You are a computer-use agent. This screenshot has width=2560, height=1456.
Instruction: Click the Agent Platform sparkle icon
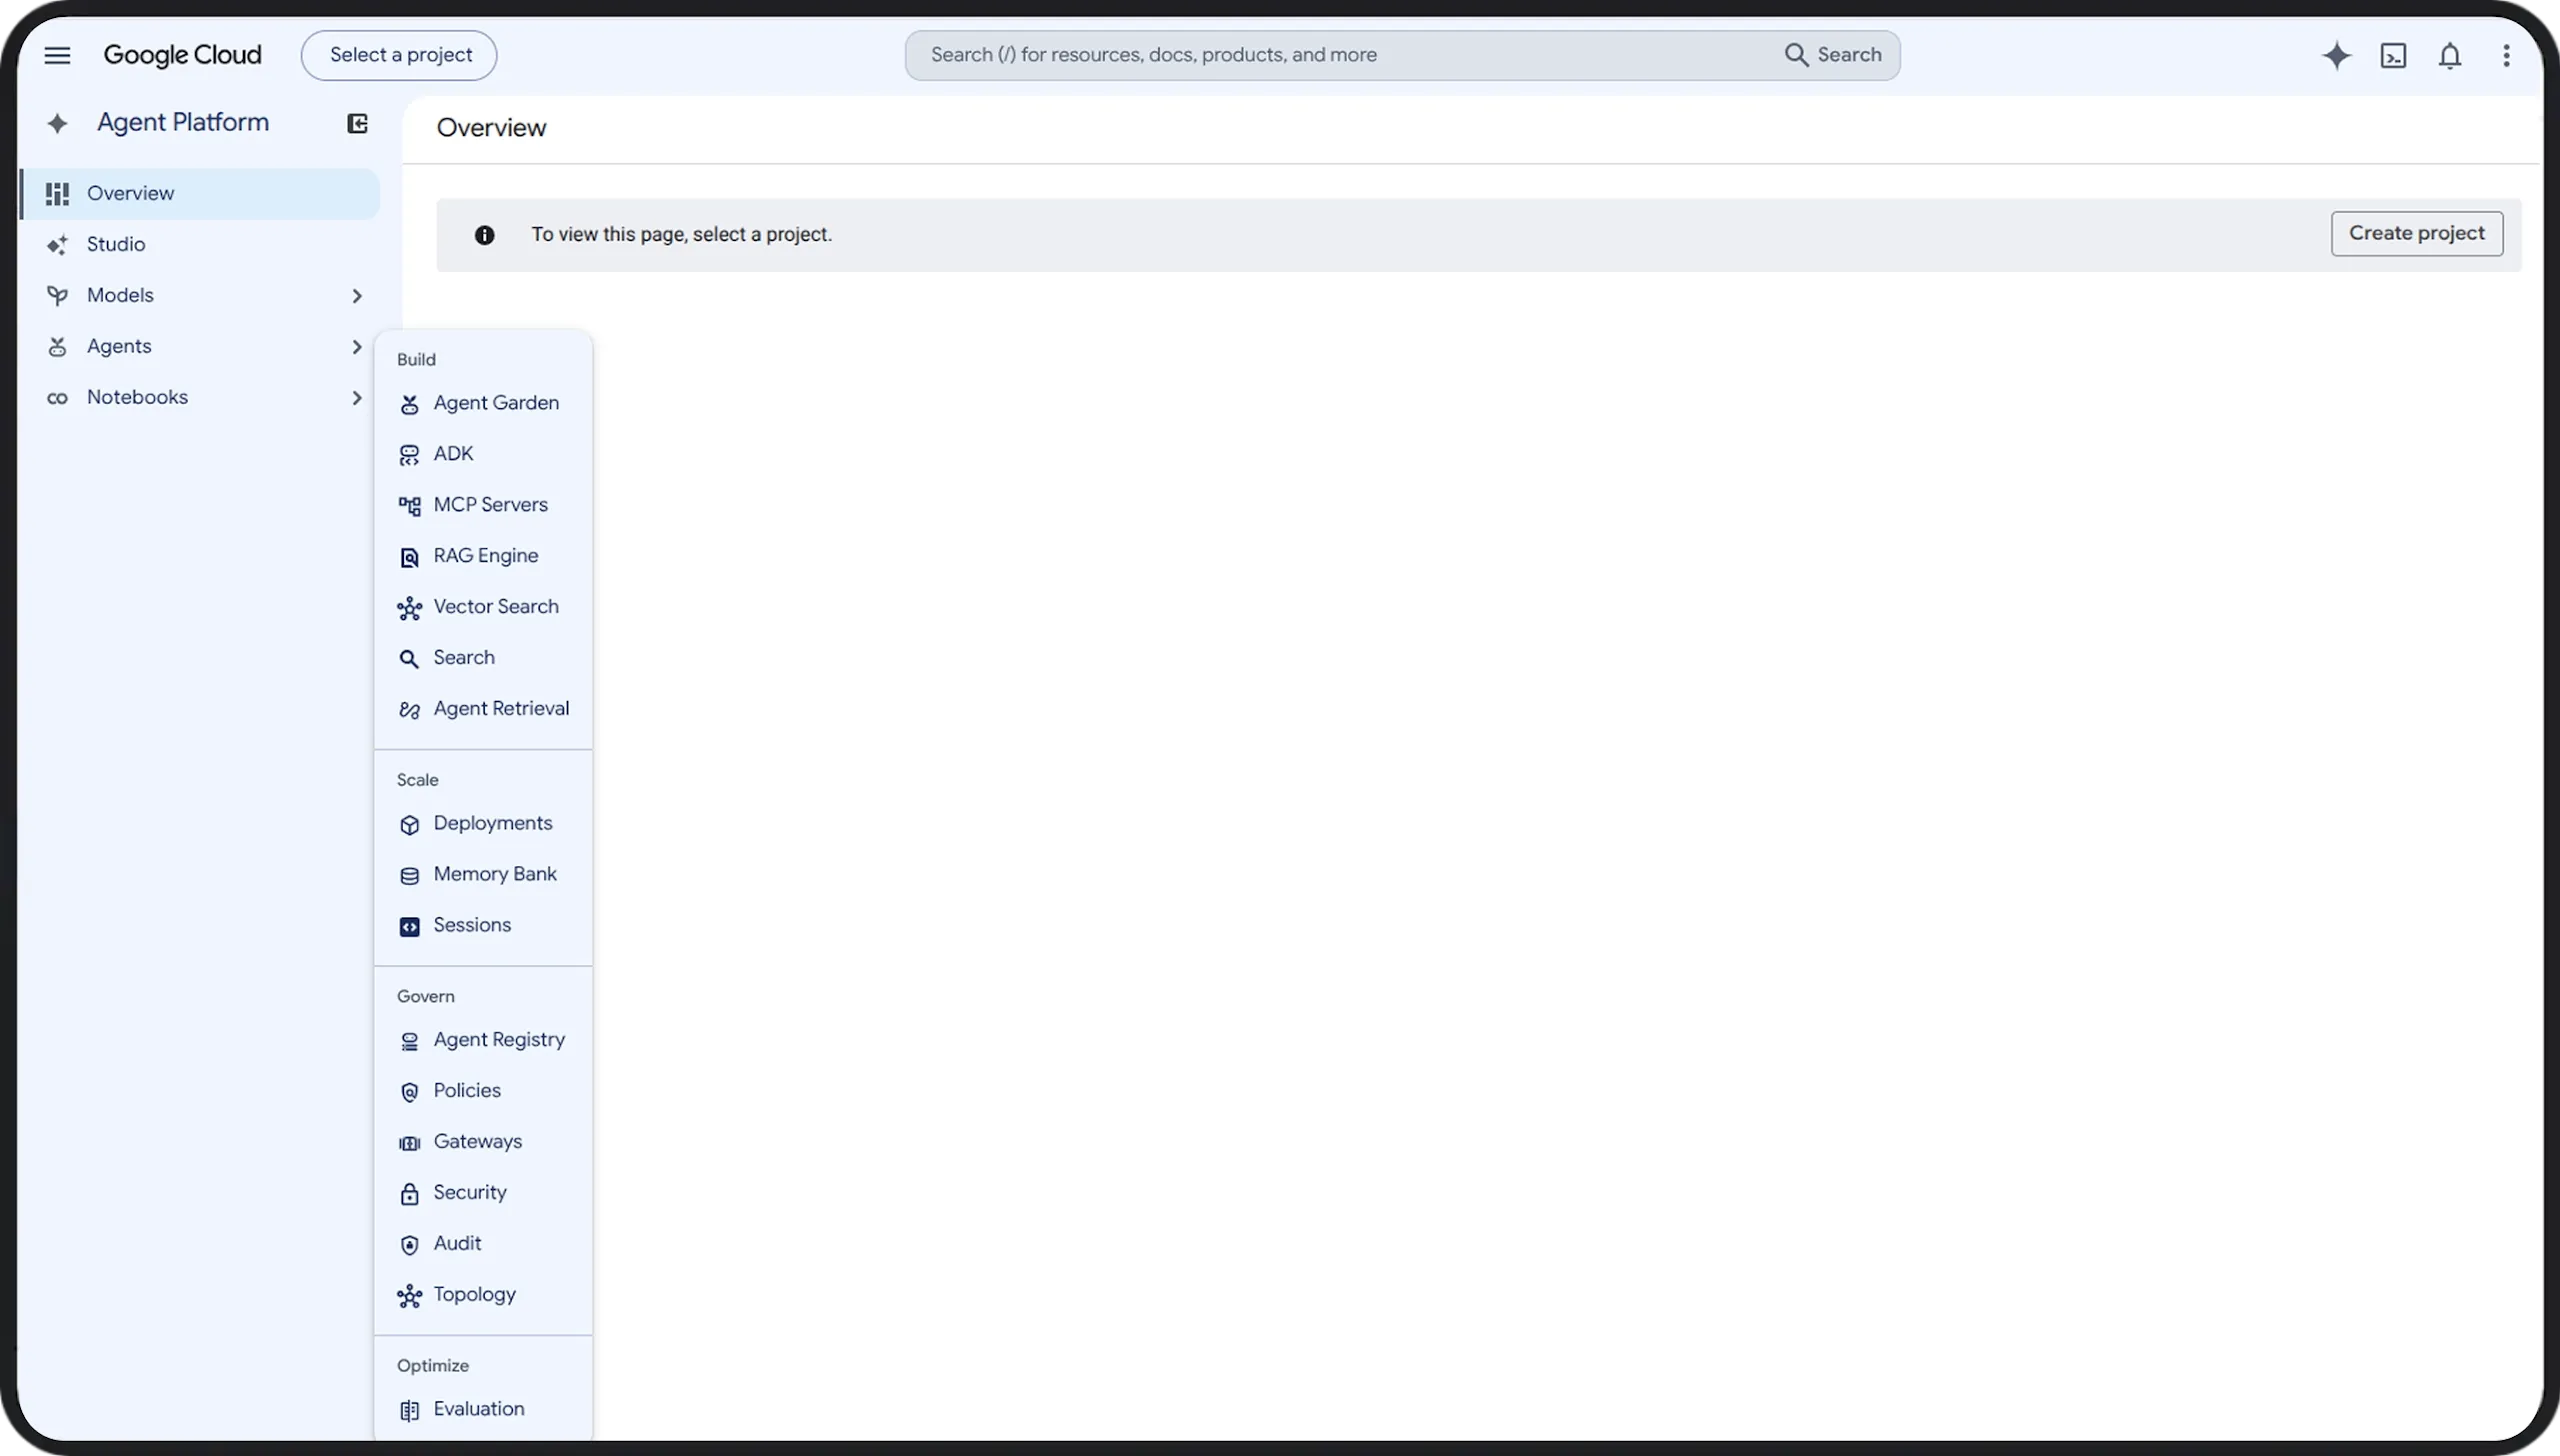(57, 123)
